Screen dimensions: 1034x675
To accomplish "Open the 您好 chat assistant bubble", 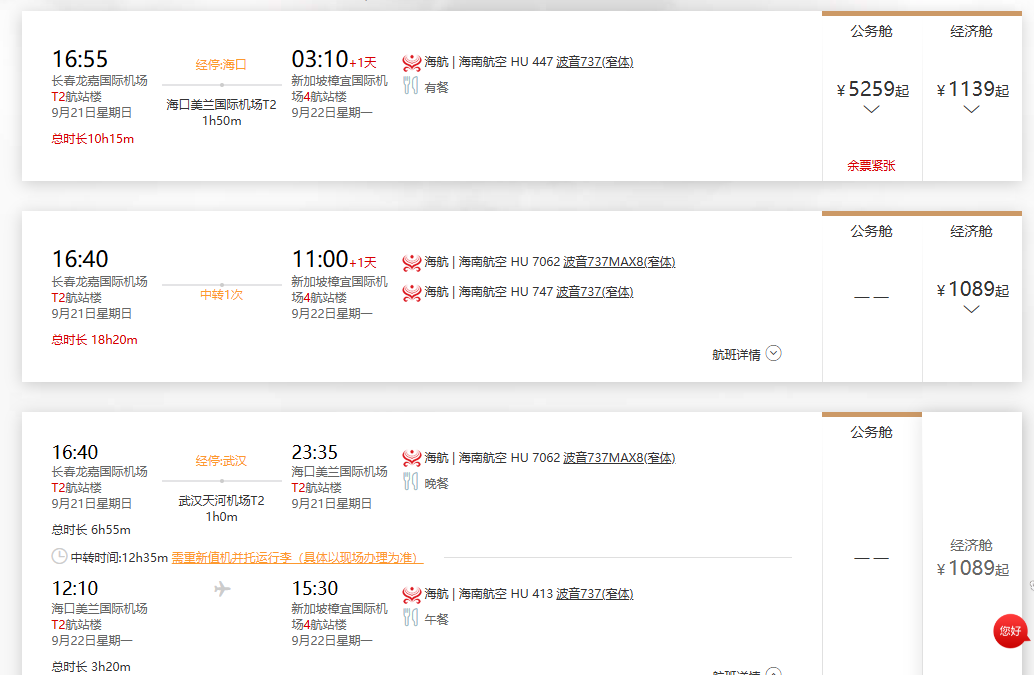I will point(1010,631).
